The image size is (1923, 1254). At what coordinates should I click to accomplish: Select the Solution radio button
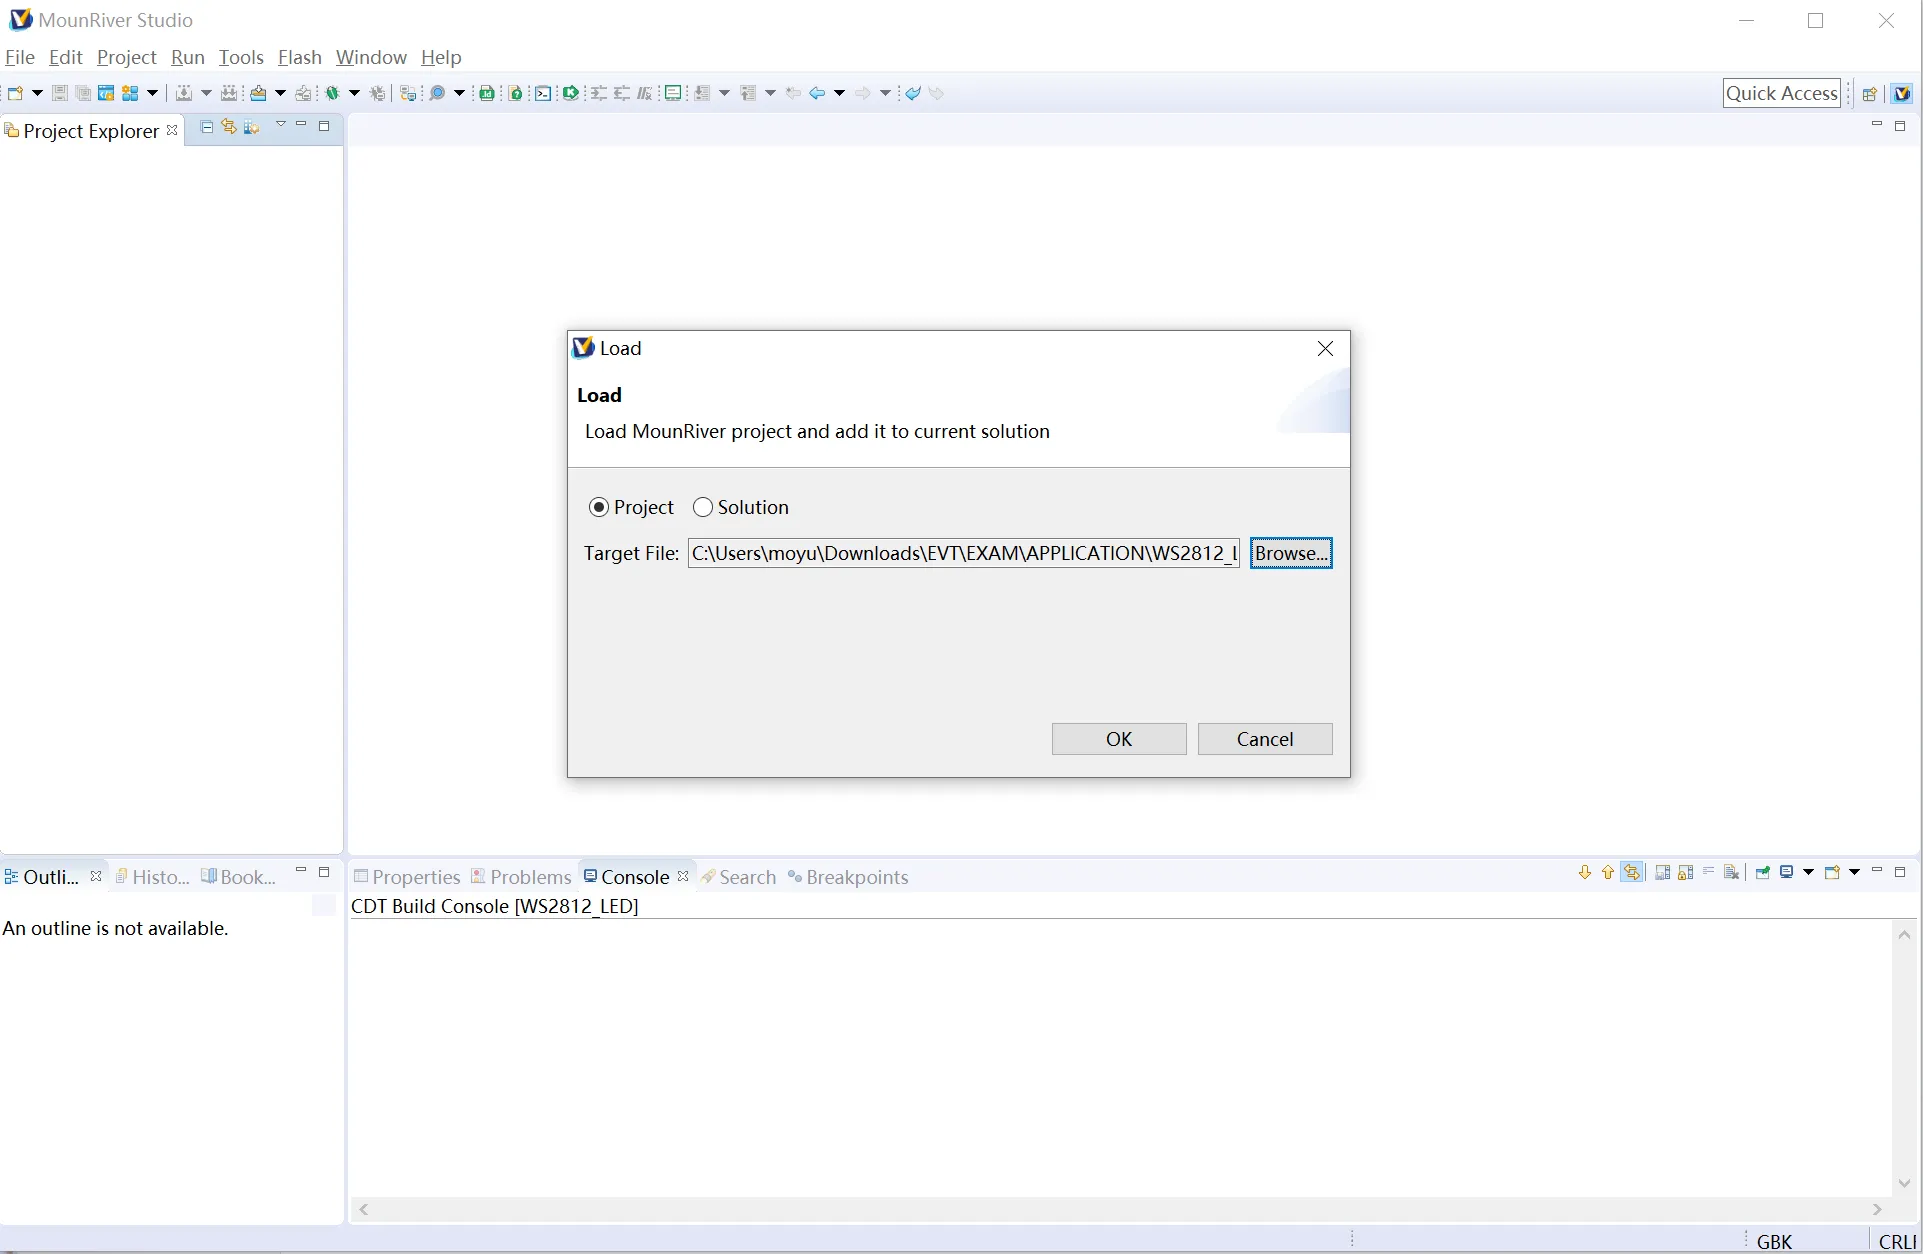[703, 507]
